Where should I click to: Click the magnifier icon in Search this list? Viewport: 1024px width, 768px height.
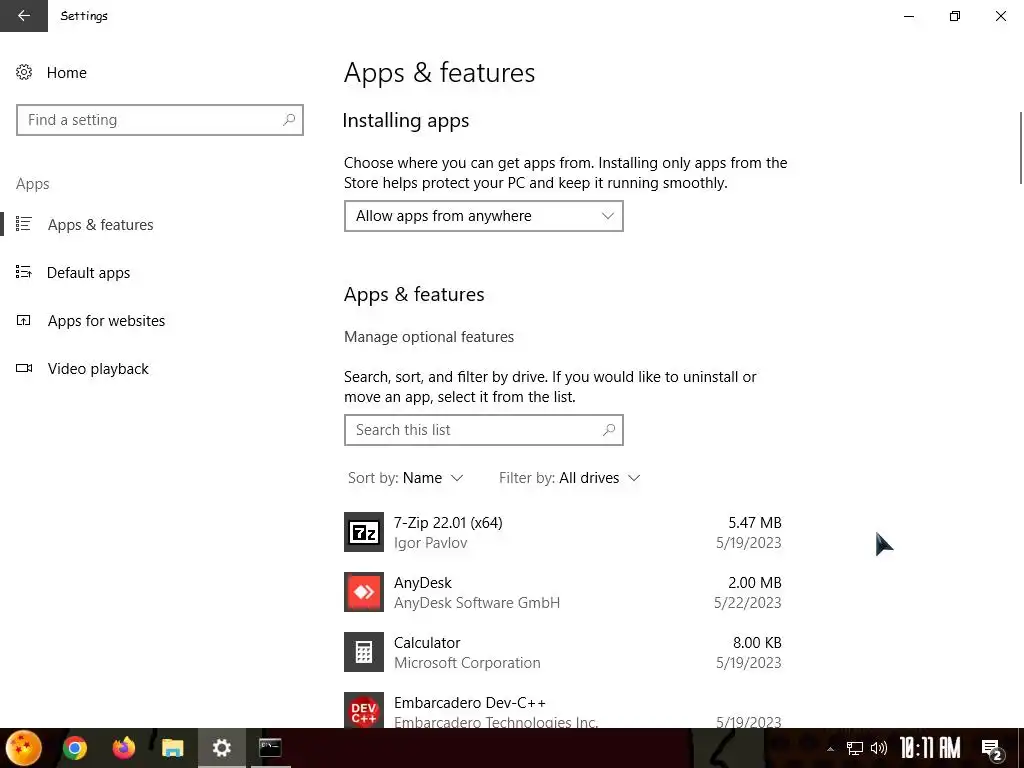[609, 430]
